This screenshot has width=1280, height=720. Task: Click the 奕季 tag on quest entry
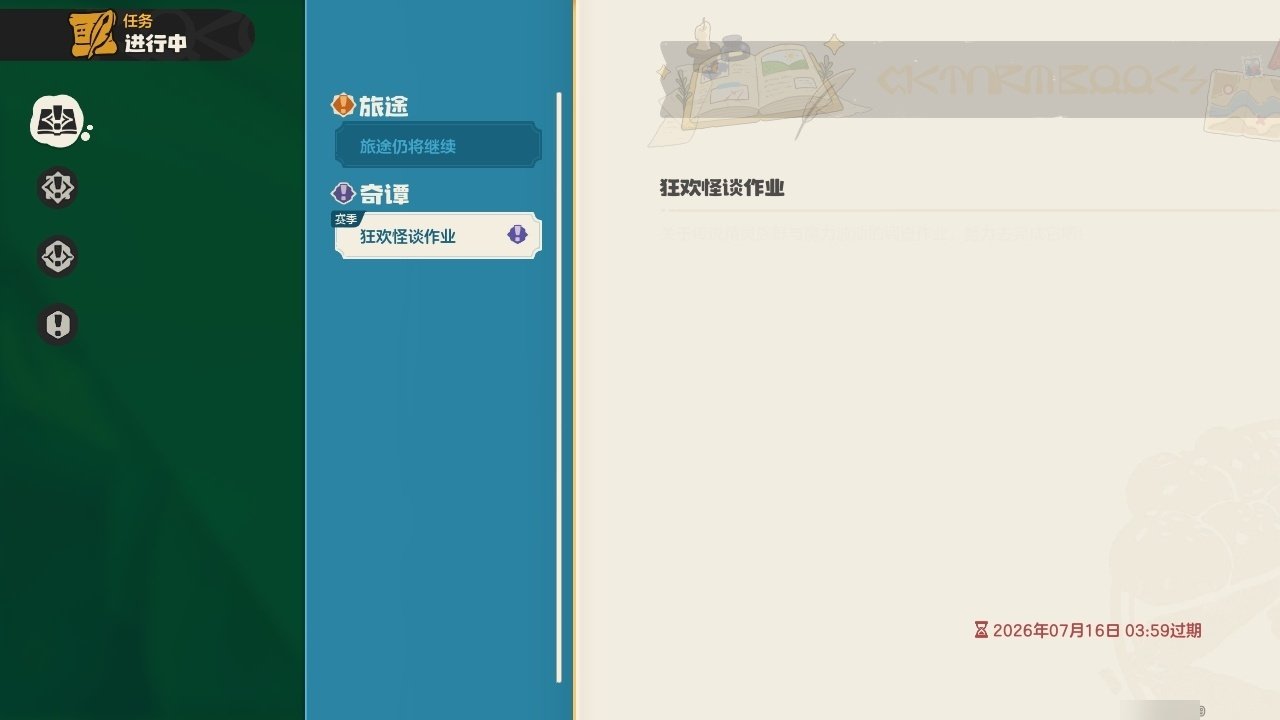click(x=345, y=219)
